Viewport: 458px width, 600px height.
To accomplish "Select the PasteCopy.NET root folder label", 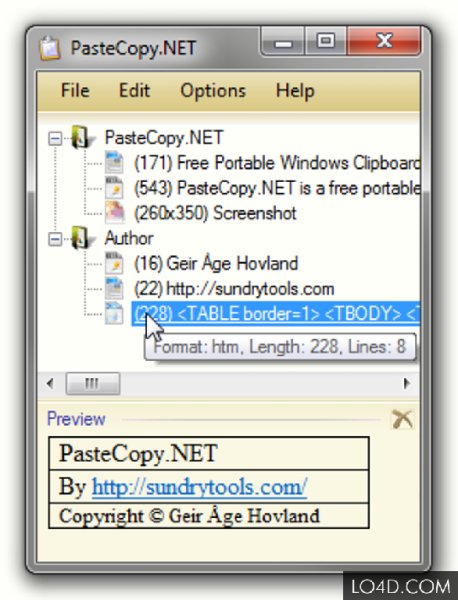I will 164,138.
